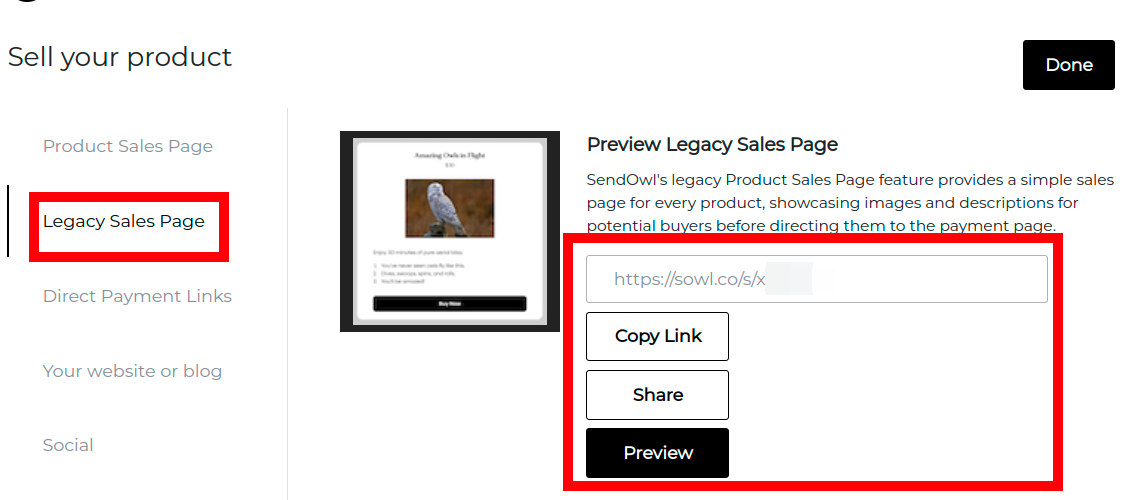
Task: Click Buy Now inside the preview thumbnail
Action: [x=450, y=304]
